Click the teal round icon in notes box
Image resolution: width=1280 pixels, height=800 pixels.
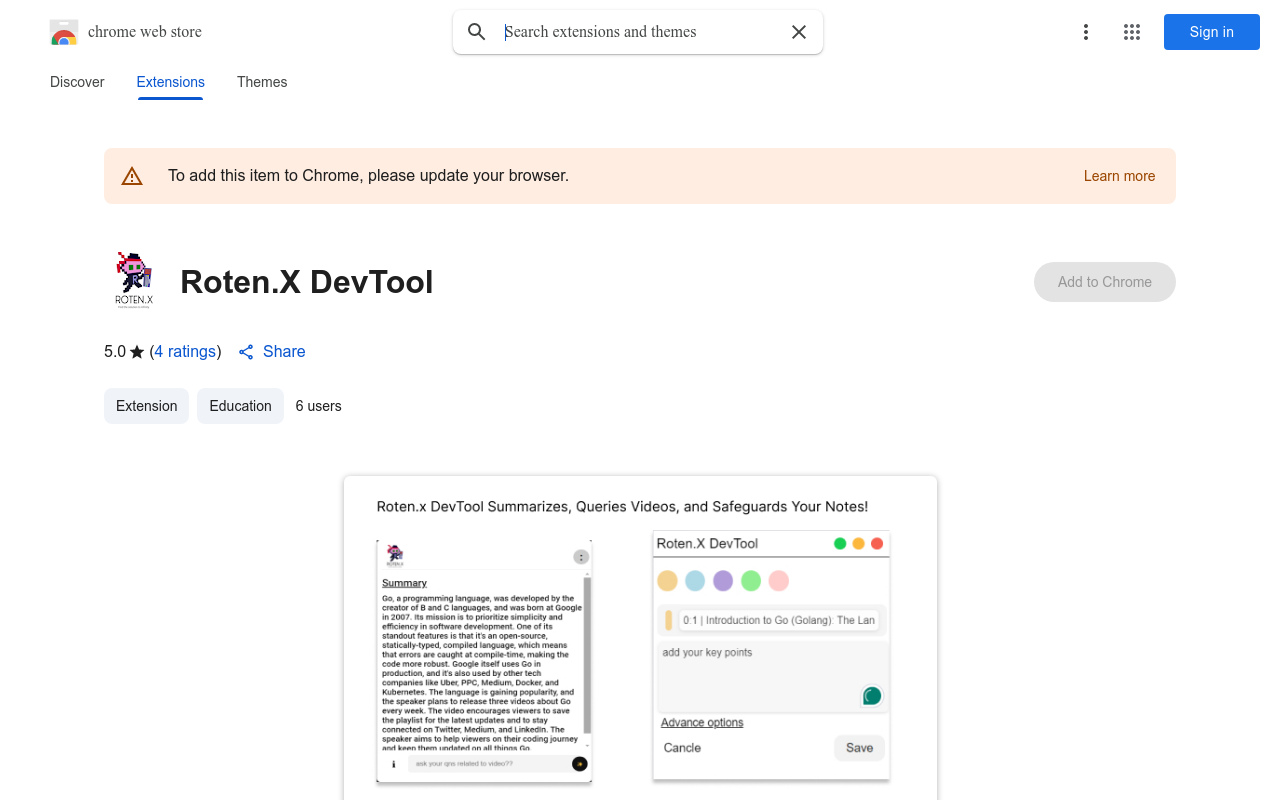[872, 696]
